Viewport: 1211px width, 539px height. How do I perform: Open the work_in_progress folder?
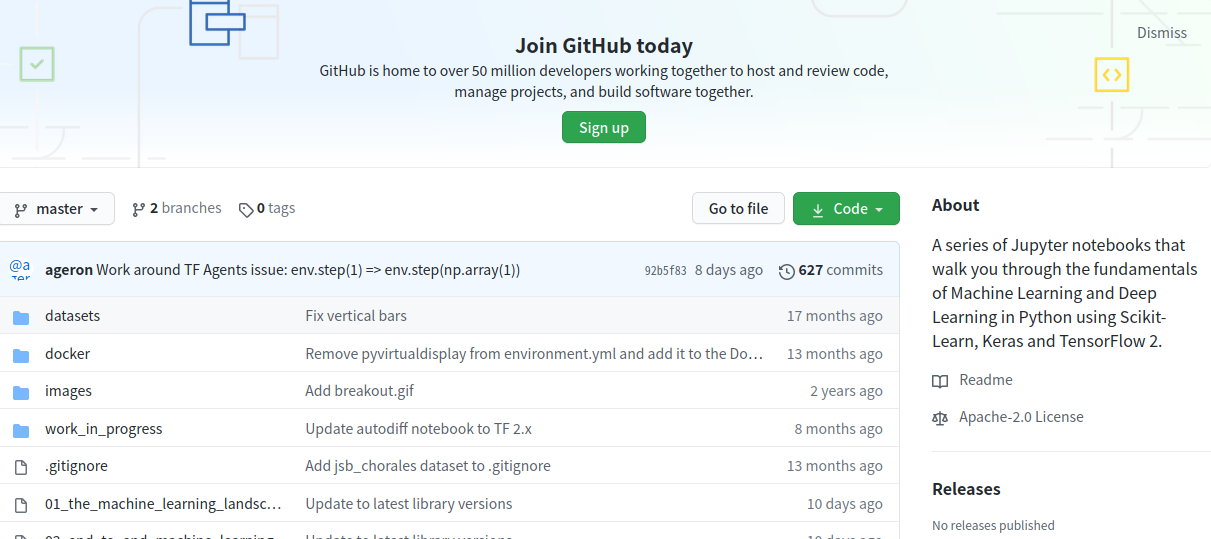[x=103, y=429]
